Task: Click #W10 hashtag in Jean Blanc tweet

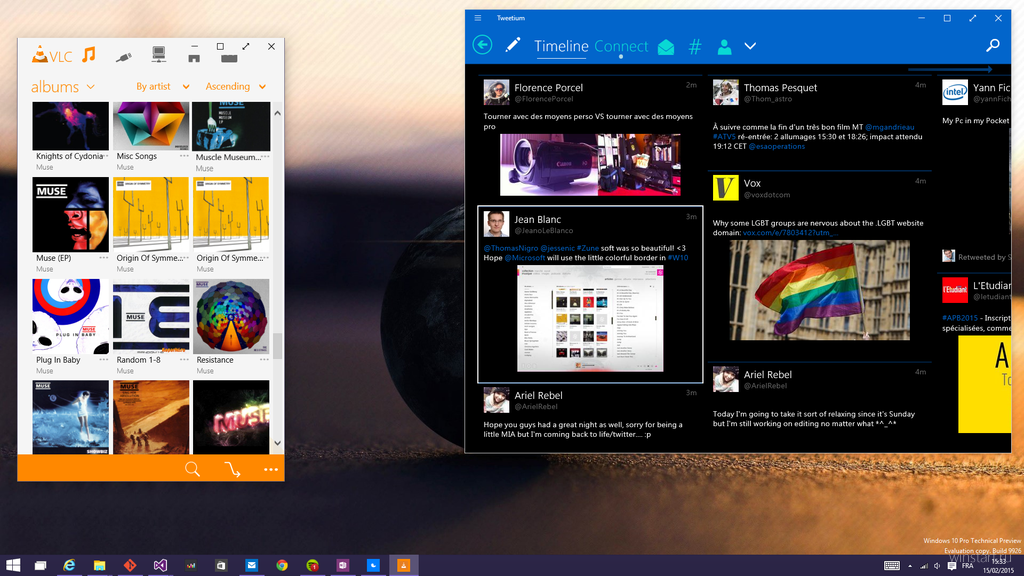Action: [x=678, y=257]
